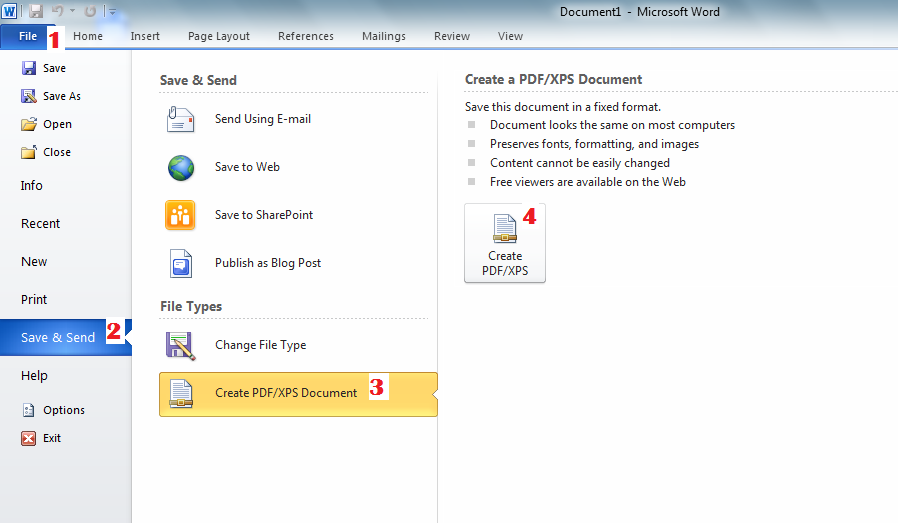Open the File tab
This screenshot has width=898, height=523.
pos(28,36)
